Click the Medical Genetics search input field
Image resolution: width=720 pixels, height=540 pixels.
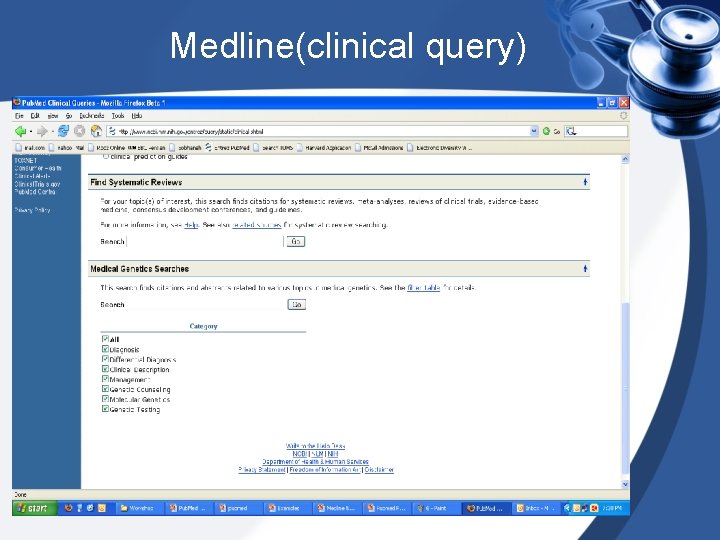click(x=205, y=304)
